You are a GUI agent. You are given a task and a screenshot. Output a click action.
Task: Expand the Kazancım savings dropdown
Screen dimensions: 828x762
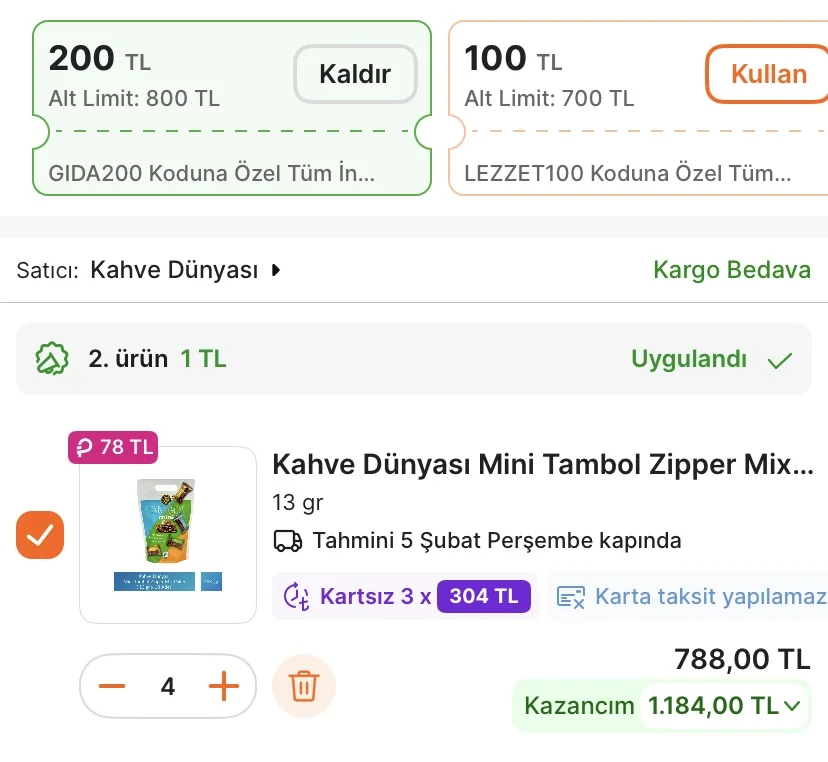tap(792, 706)
